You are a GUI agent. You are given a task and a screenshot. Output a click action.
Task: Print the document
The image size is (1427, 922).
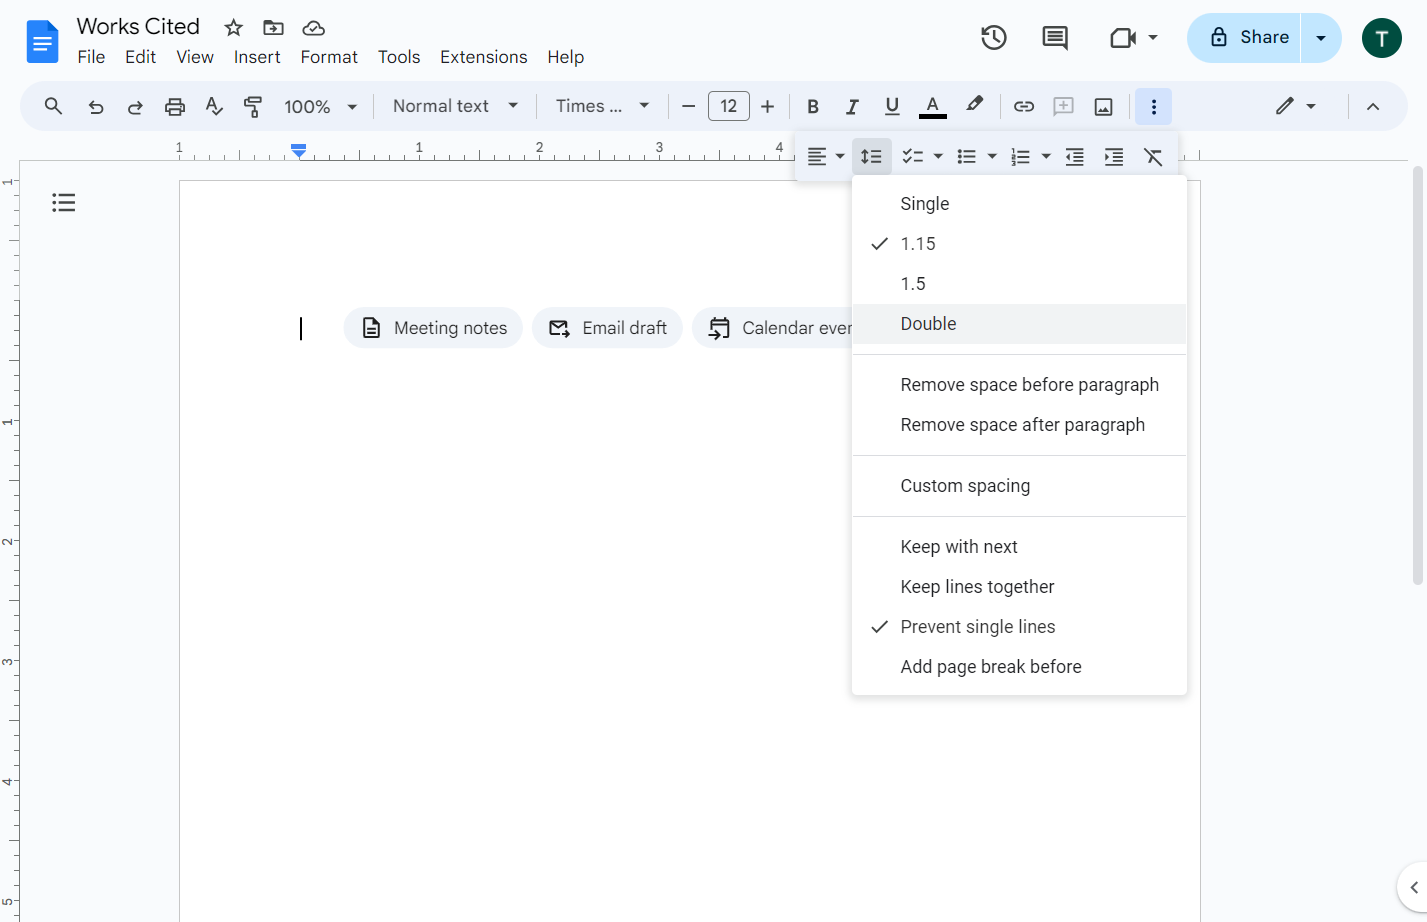pos(175,107)
